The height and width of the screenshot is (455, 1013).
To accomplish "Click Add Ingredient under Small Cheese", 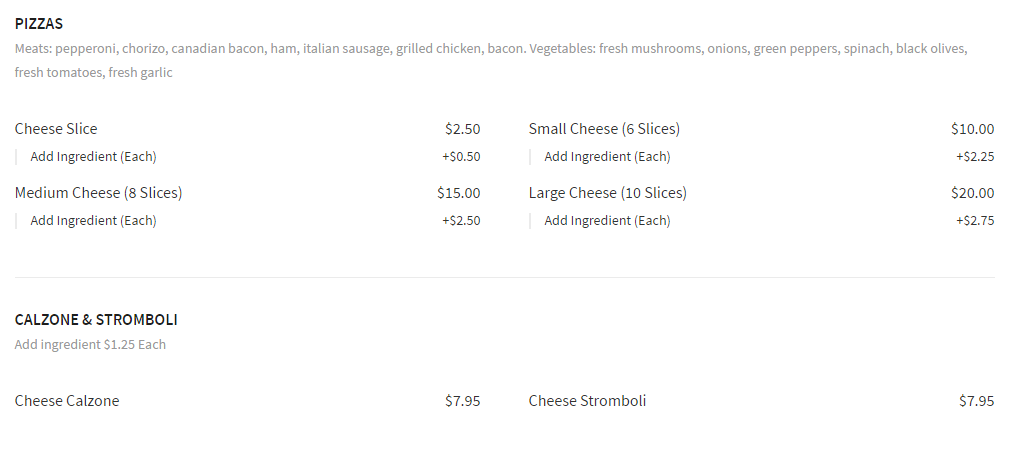I will point(607,157).
